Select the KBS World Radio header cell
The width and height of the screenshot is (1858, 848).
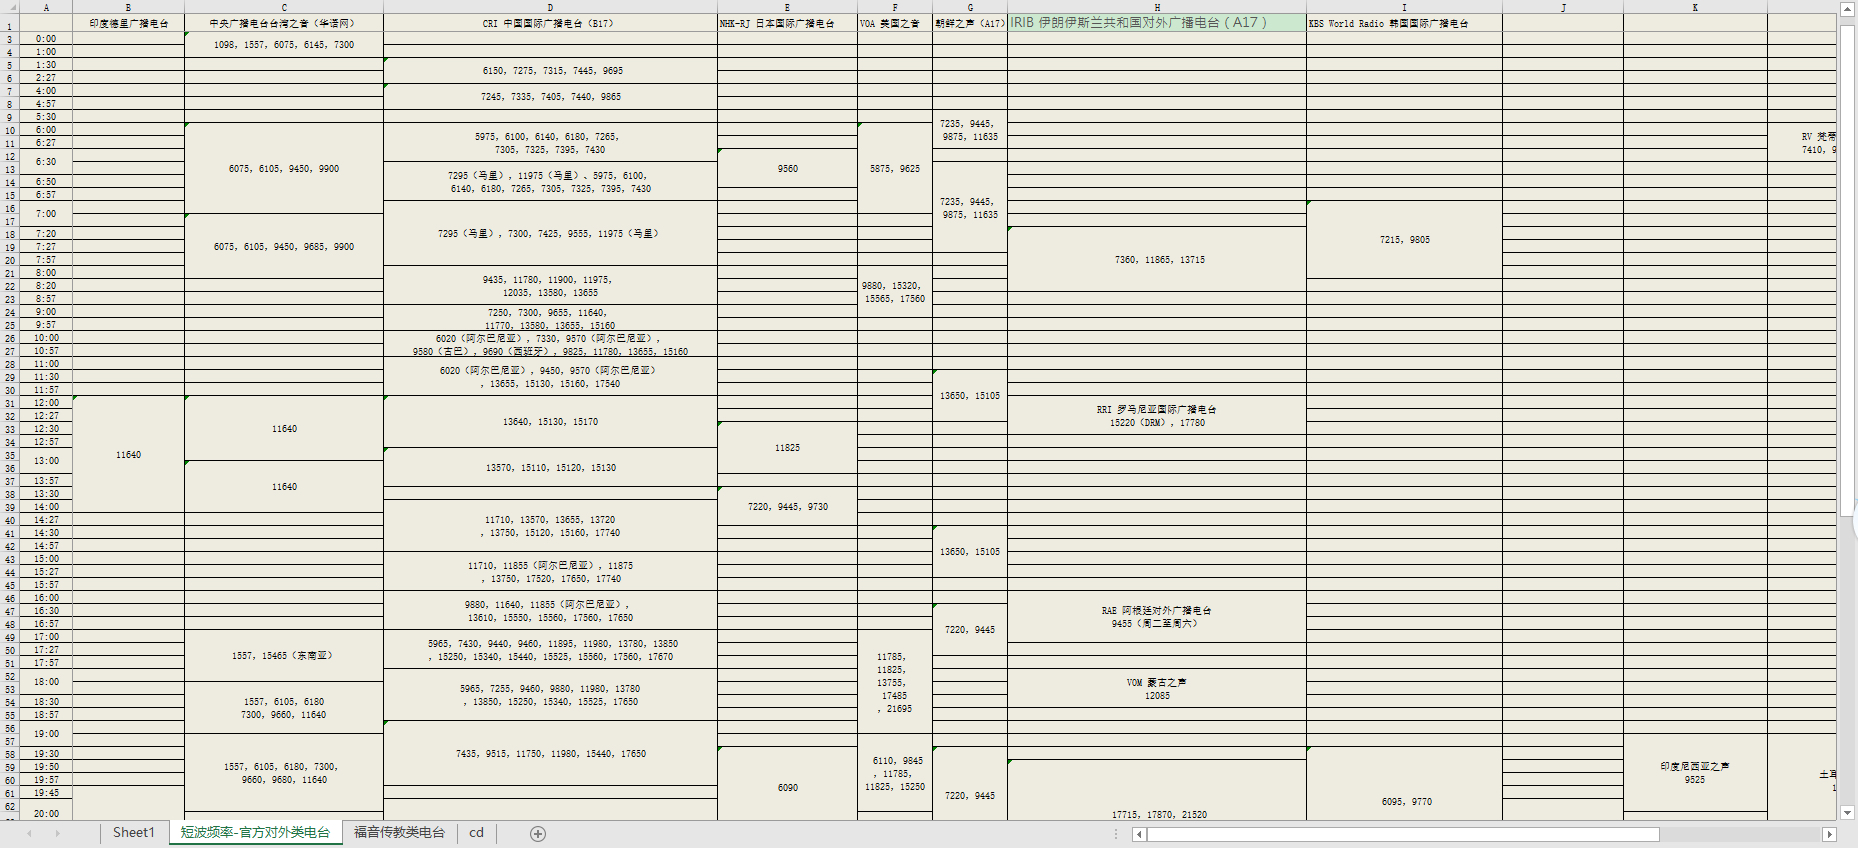pos(1404,23)
